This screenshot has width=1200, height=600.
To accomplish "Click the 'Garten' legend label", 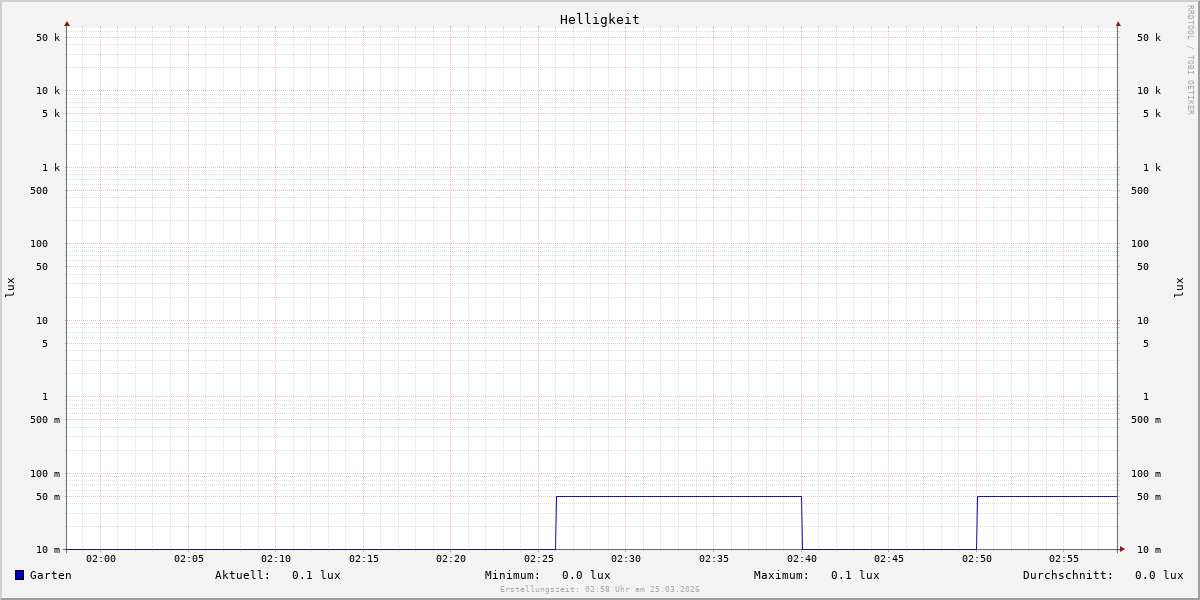I will [51, 575].
